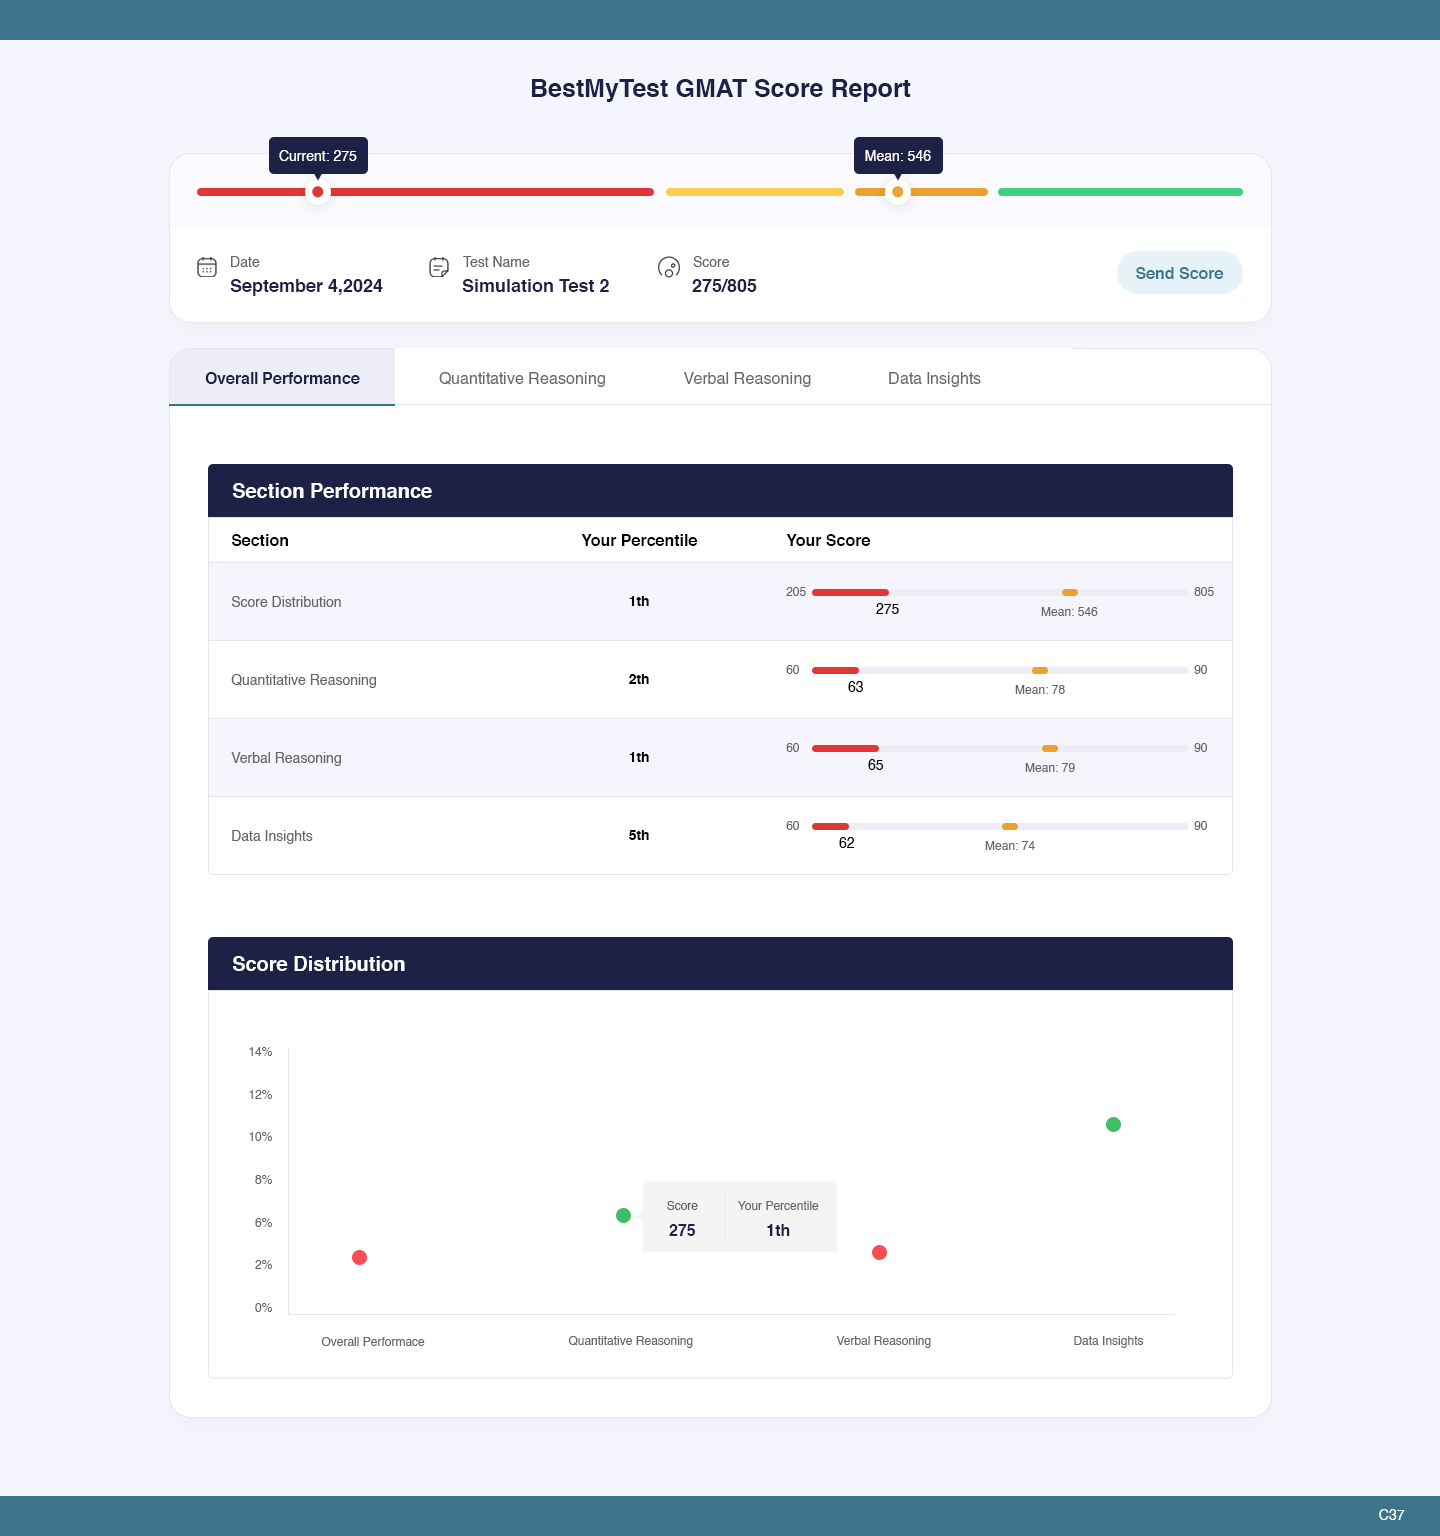The image size is (1440, 1536).
Task: Open the Data Insights tab
Action: [934, 378]
